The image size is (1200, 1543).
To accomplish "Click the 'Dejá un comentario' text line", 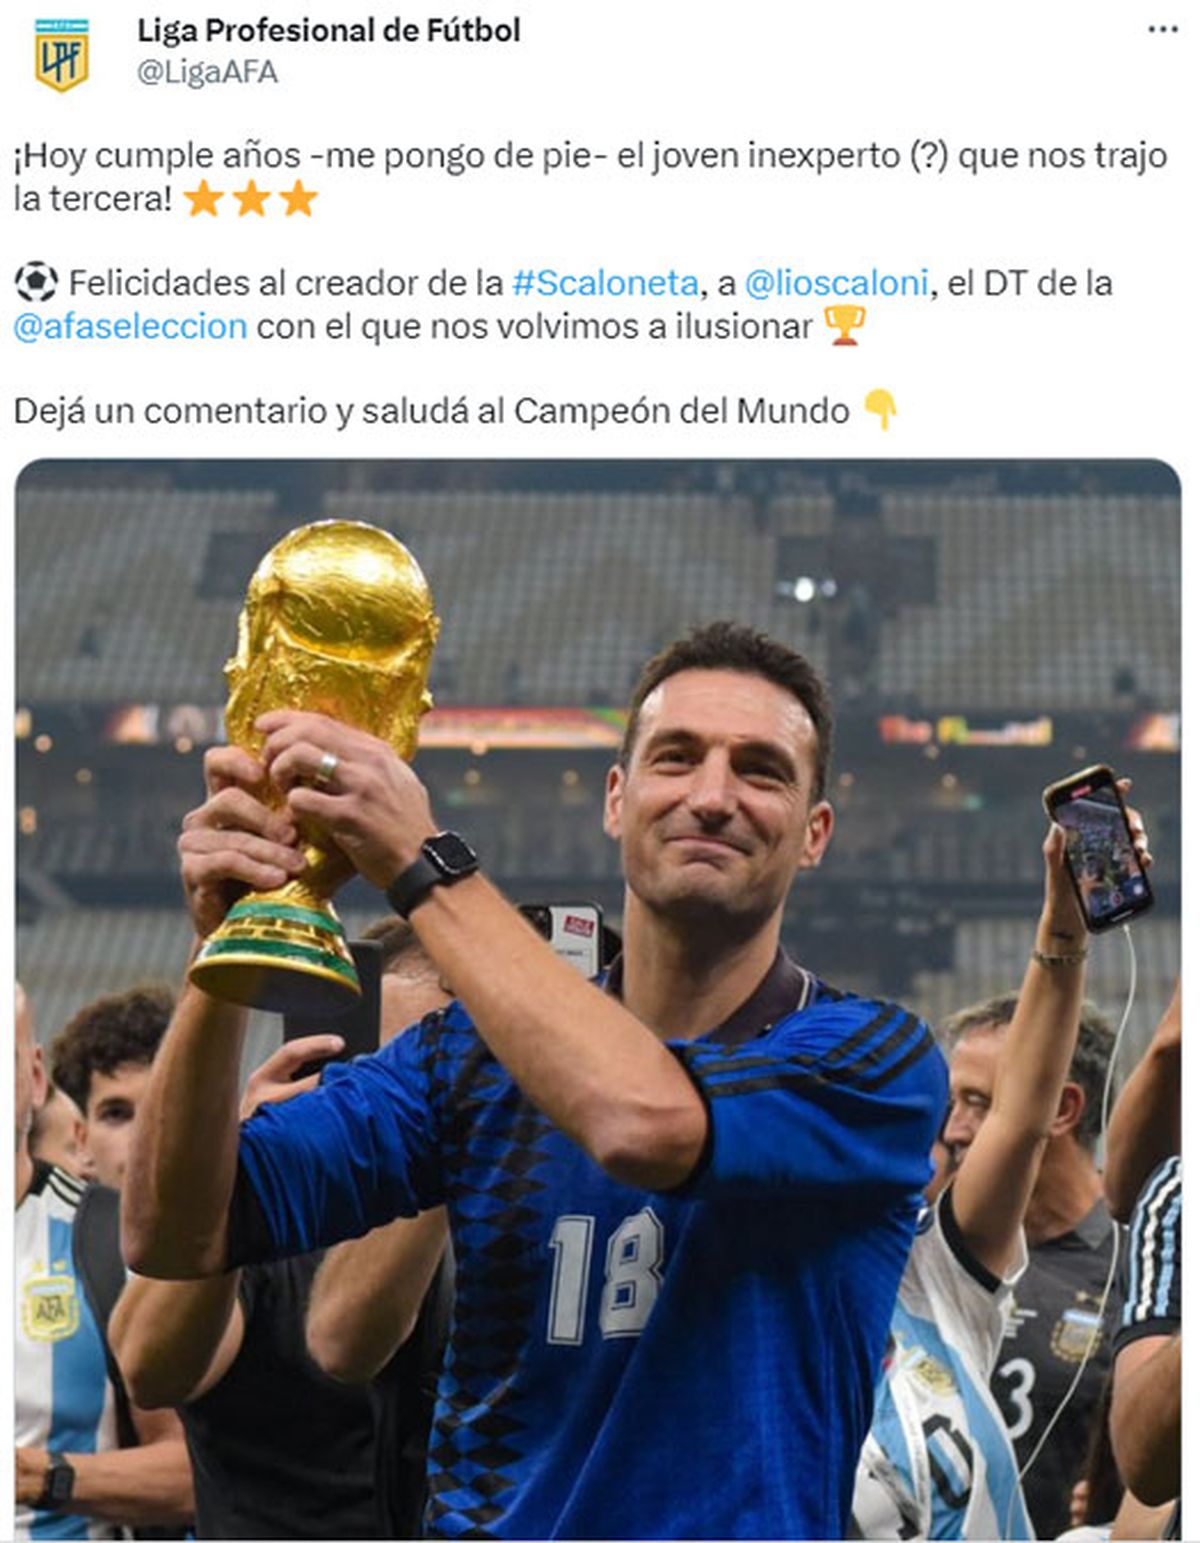I will [431, 411].
